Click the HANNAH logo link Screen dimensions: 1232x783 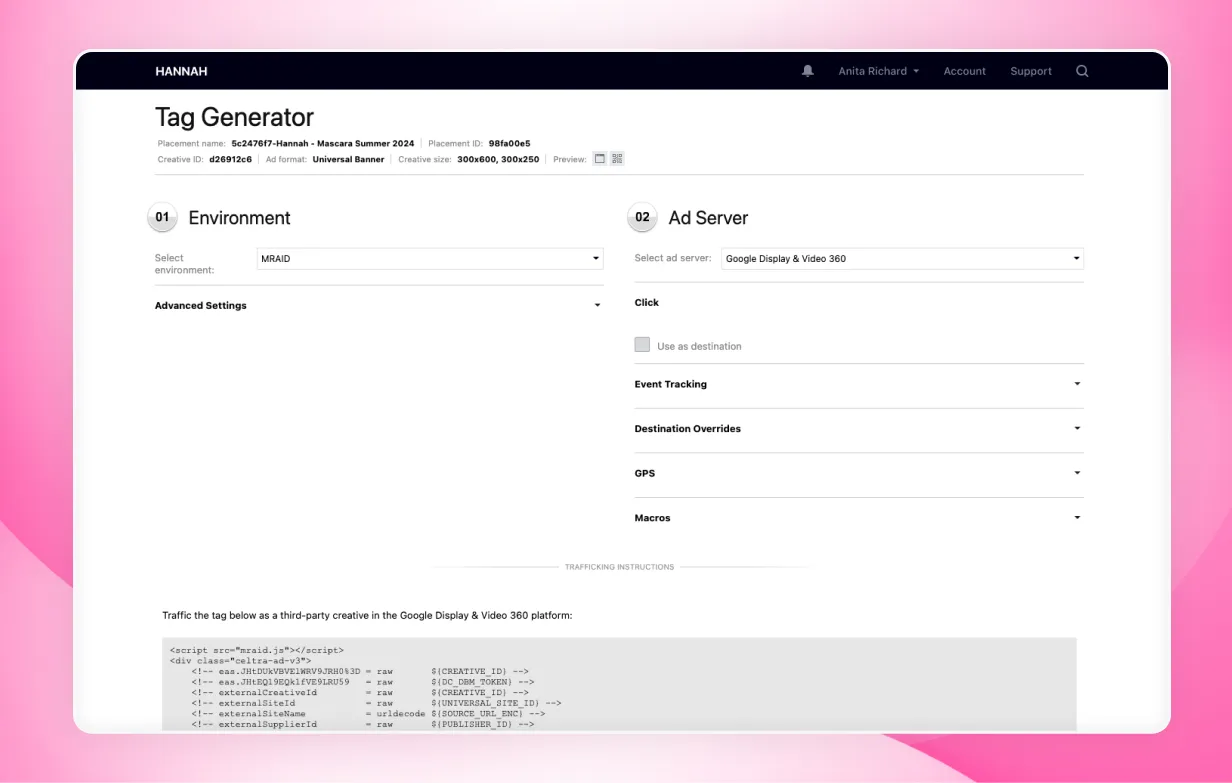point(181,71)
